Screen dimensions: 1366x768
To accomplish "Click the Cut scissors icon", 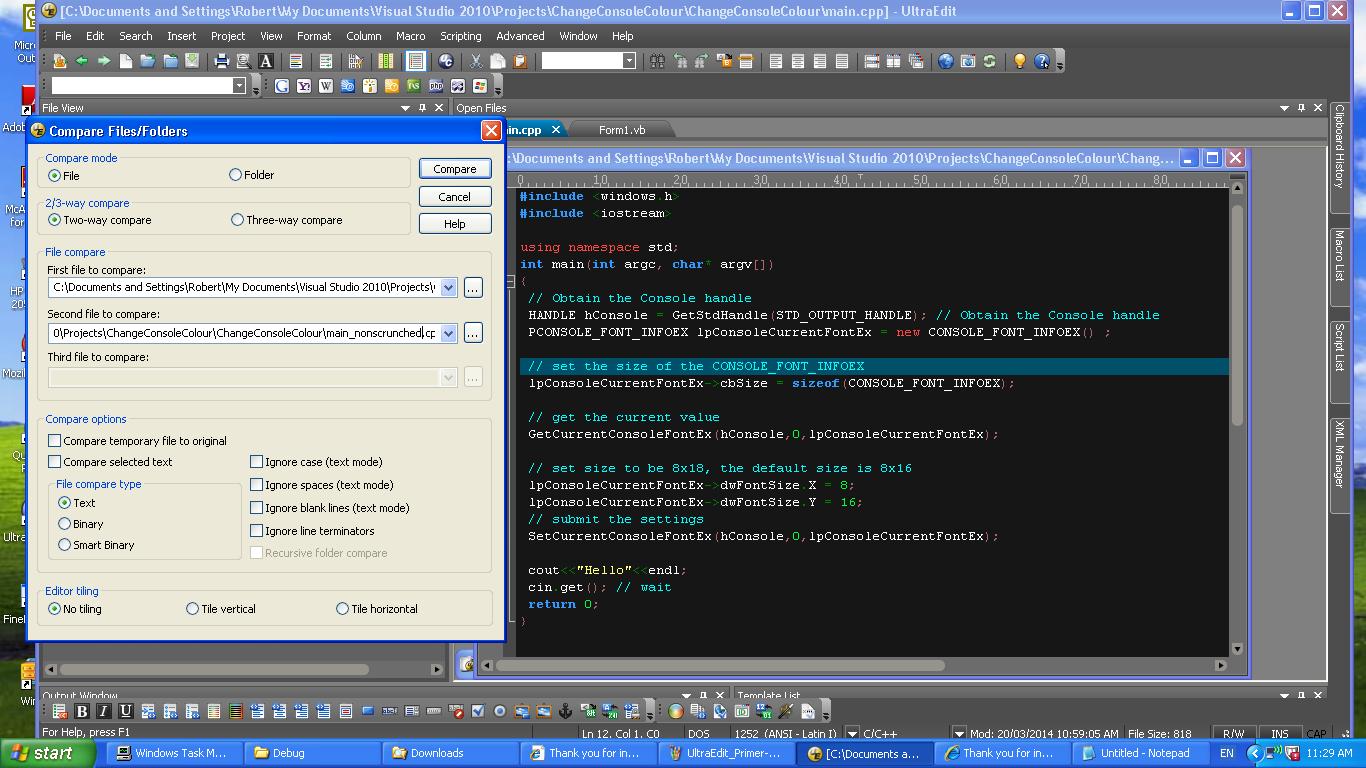I will [476, 61].
